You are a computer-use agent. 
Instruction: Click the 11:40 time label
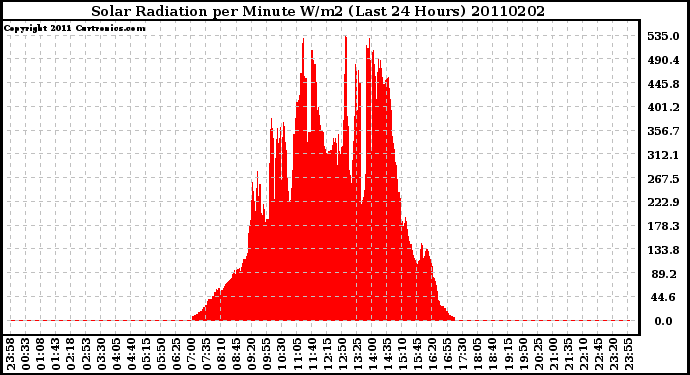(312, 355)
